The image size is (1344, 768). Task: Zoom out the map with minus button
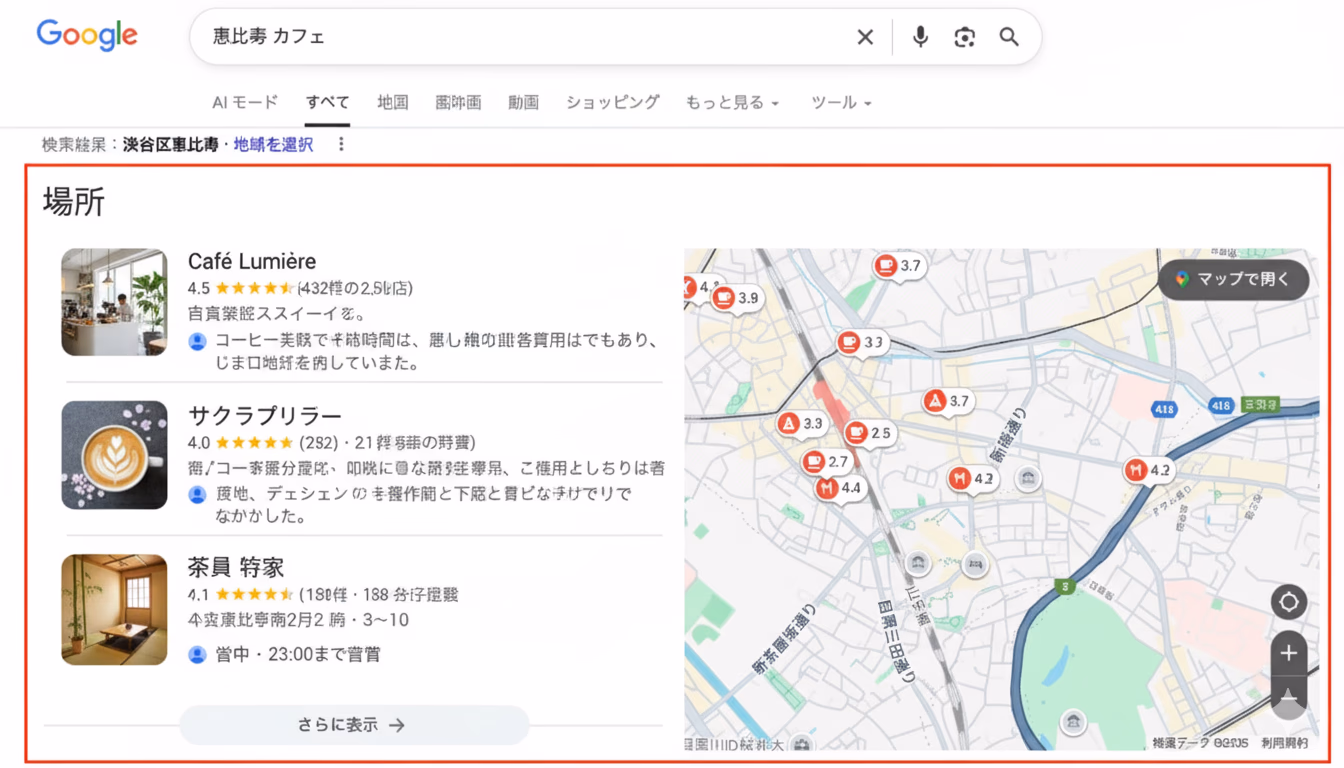pos(1289,697)
